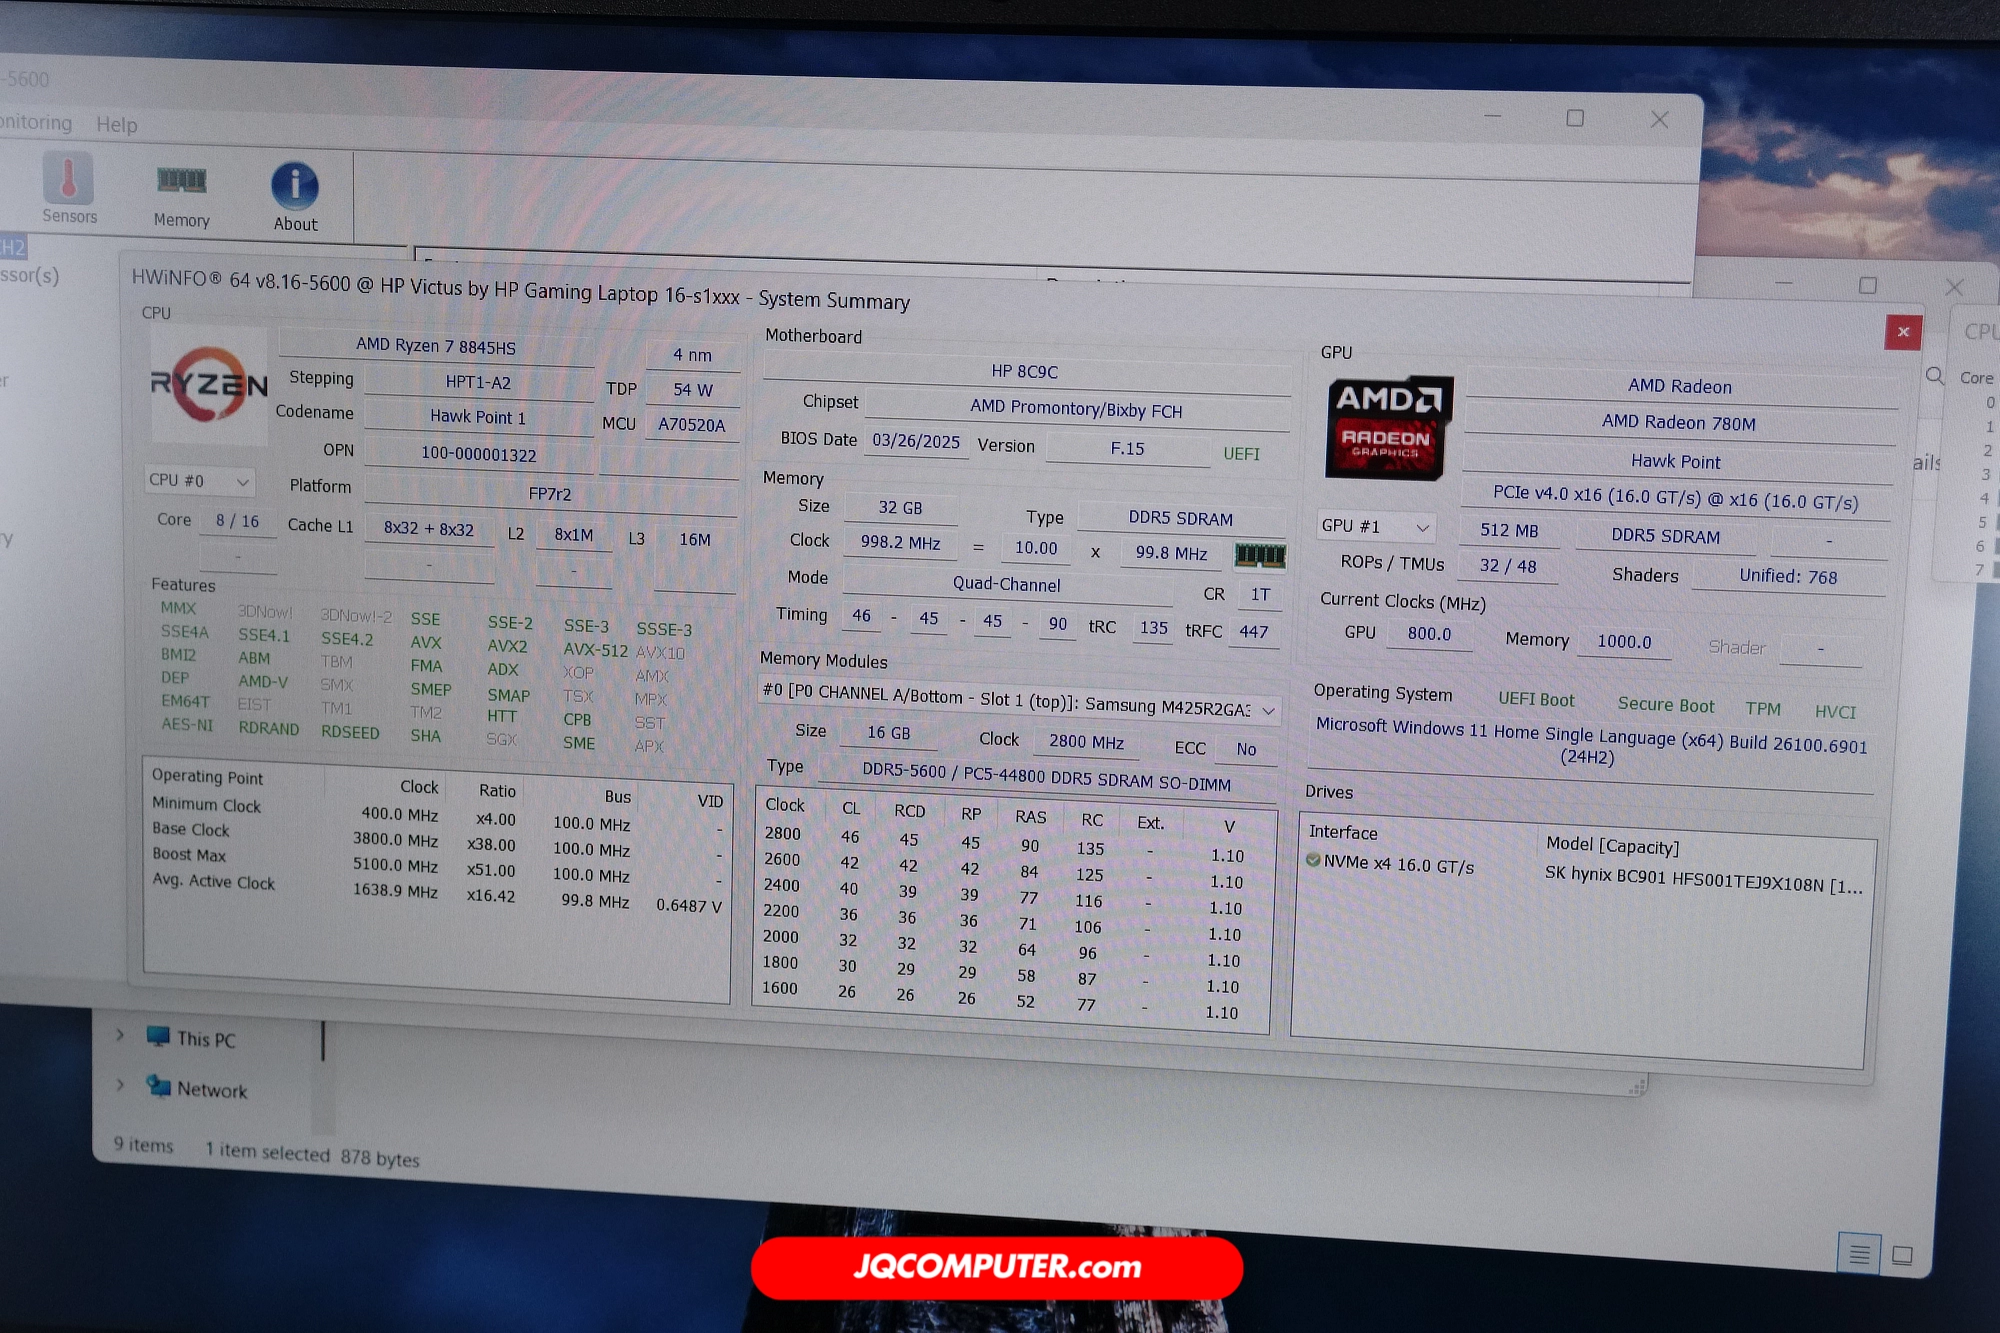Expand the This PC tree item
Viewport: 2000px width, 1333px height.
point(120,1035)
